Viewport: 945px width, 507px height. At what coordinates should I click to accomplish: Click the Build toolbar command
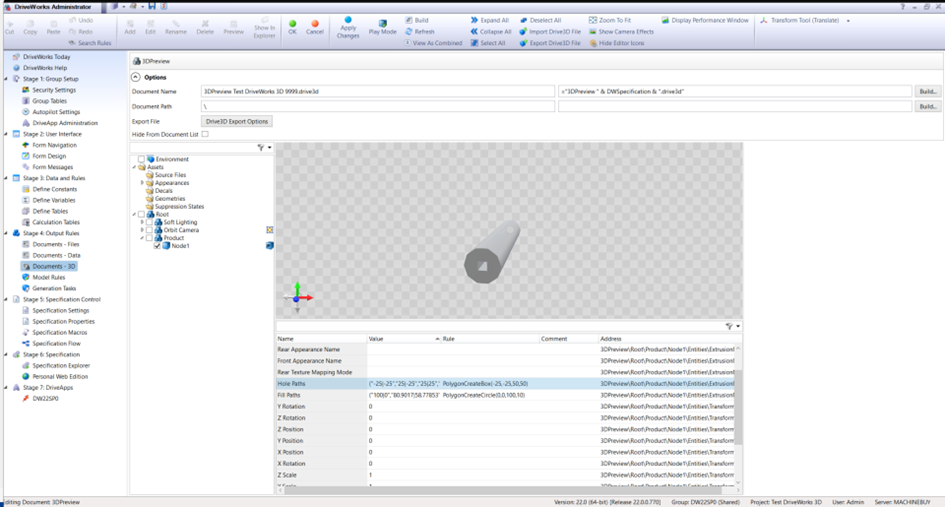point(416,20)
